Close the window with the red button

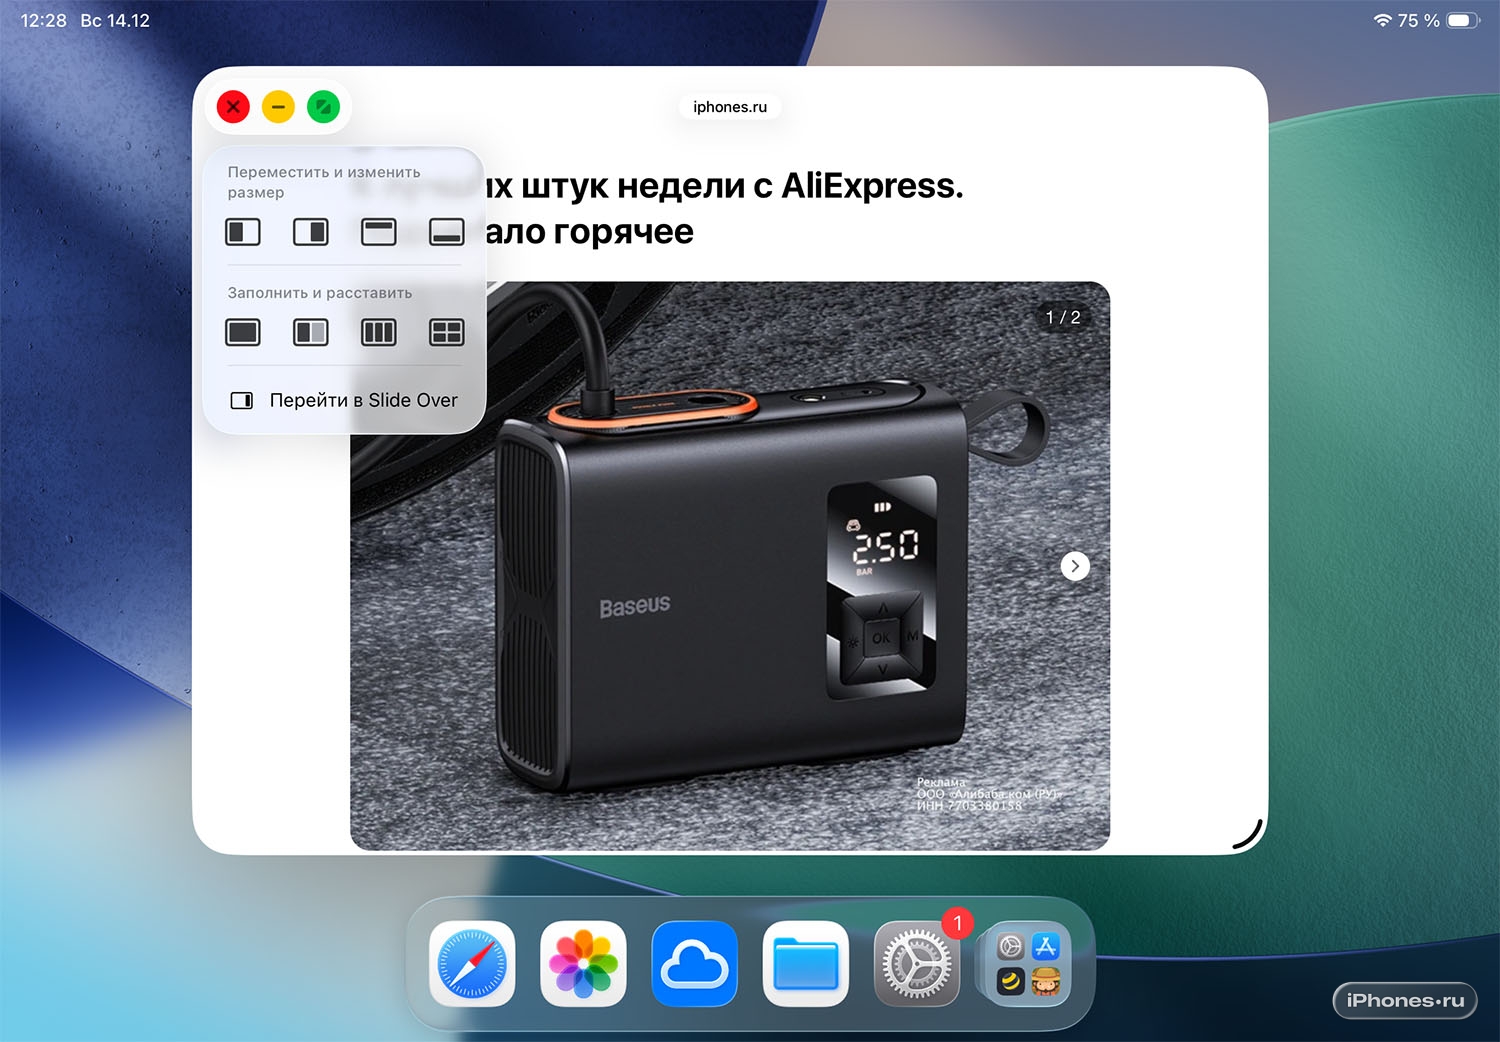coord(233,107)
